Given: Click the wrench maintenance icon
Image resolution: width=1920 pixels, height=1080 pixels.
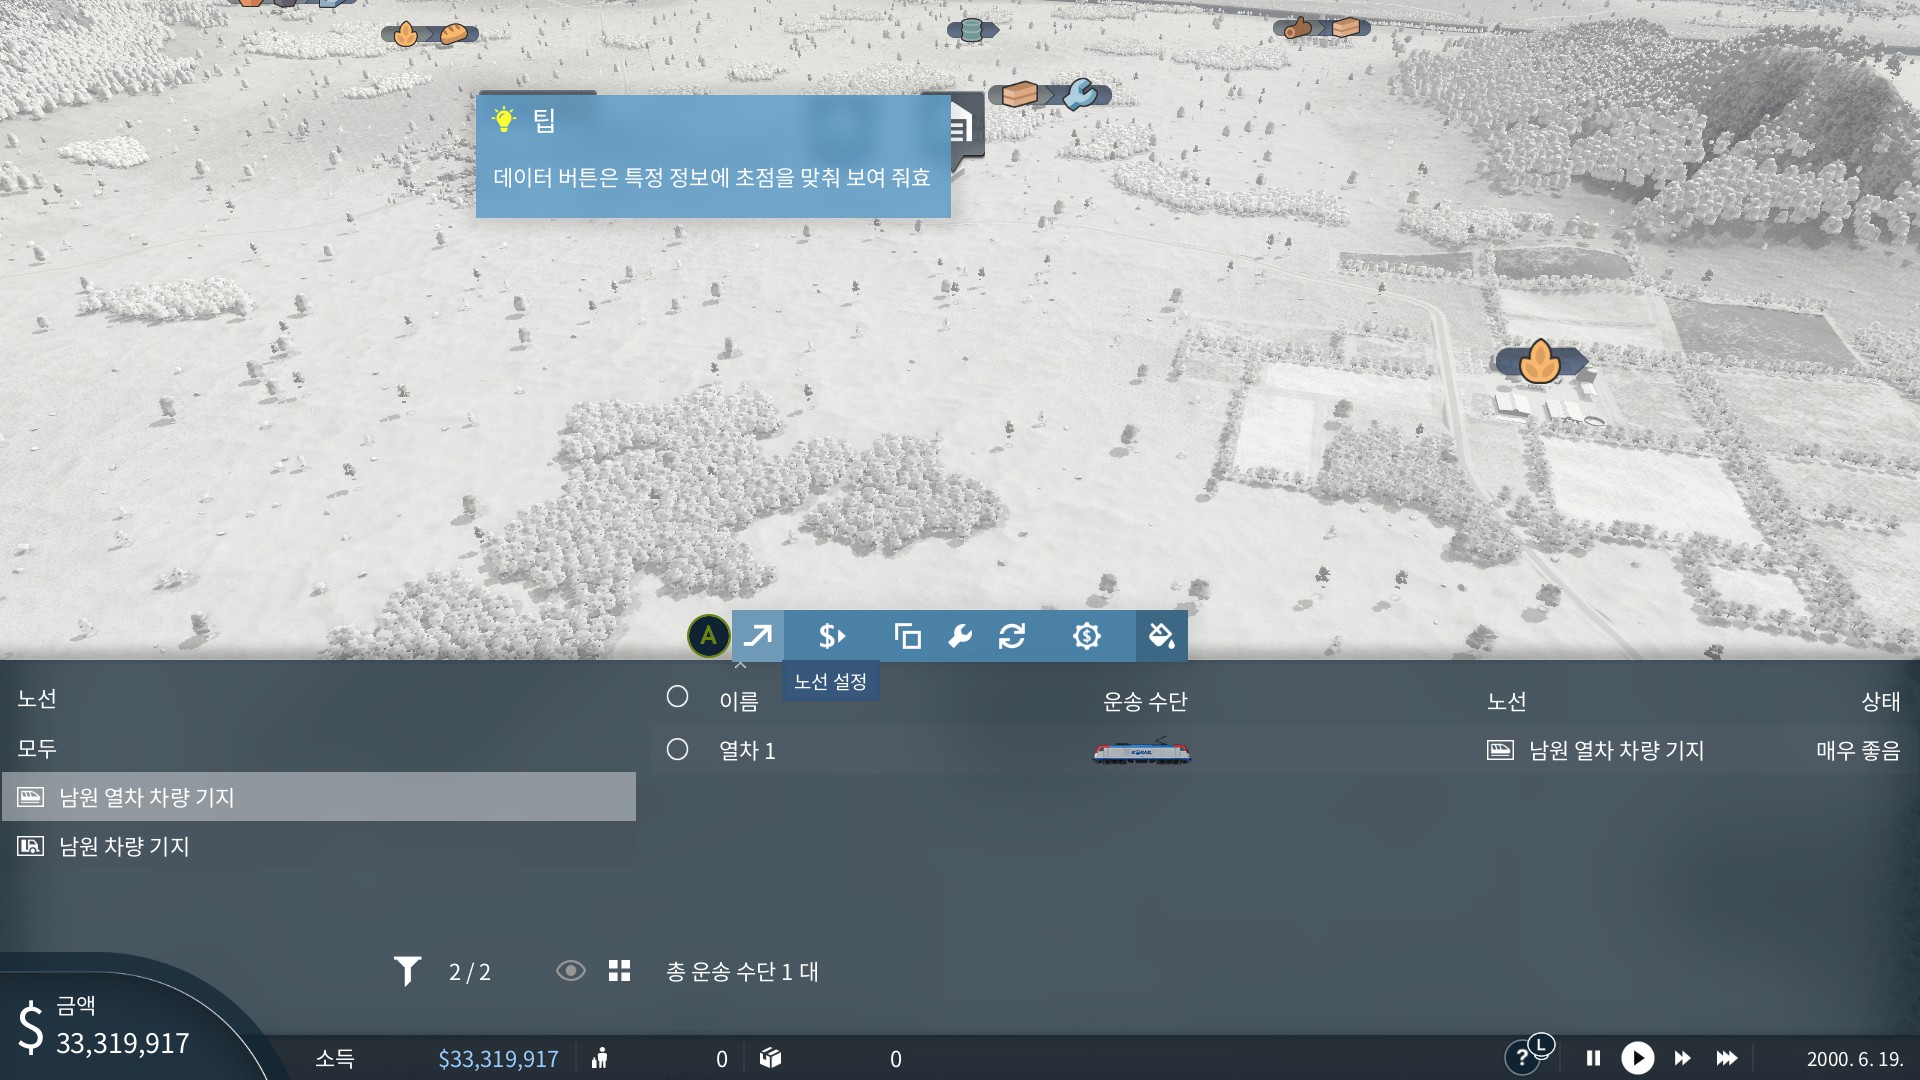Looking at the screenshot, I should pyautogui.click(x=960, y=636).
